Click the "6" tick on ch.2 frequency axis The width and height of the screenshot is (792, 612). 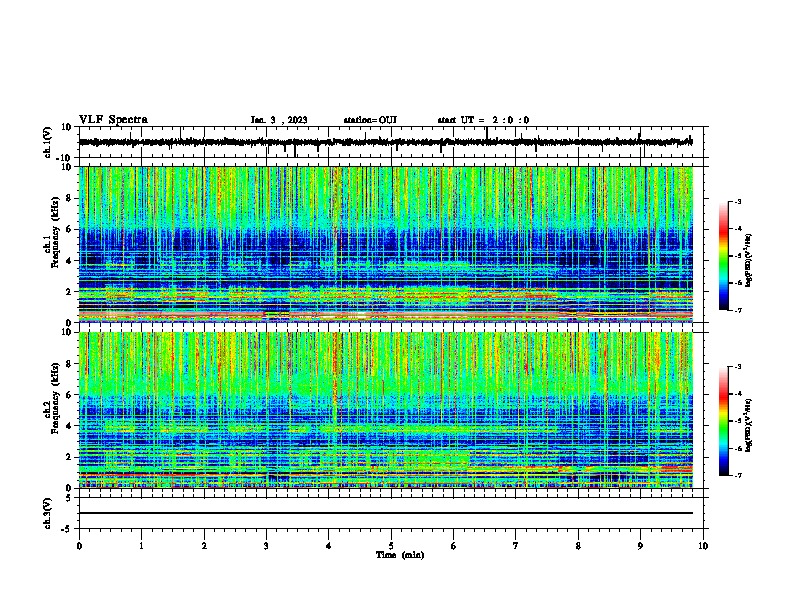click(x=69, y=394)
